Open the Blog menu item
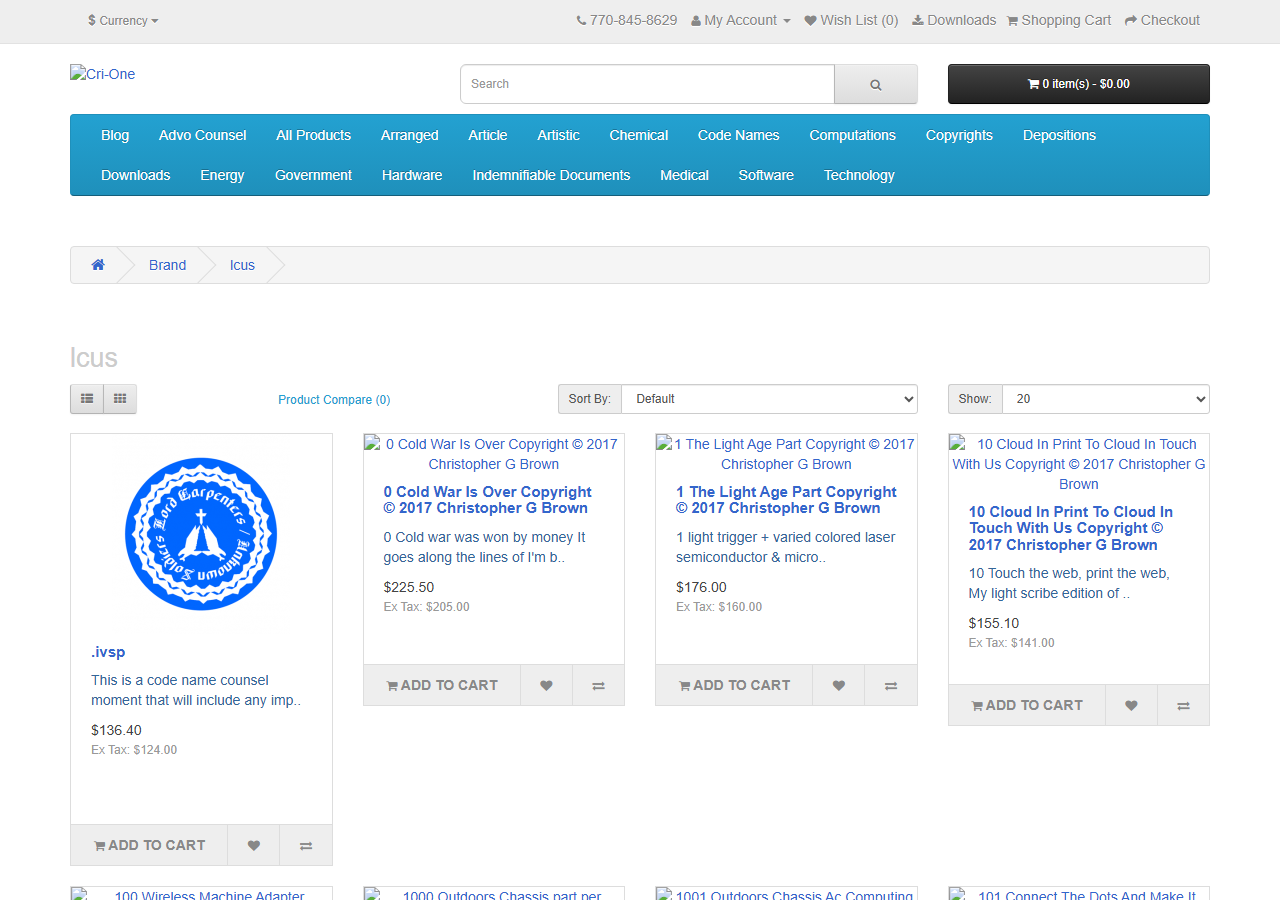The width and height of the screenshot is (1280, 900). [115, 135]
